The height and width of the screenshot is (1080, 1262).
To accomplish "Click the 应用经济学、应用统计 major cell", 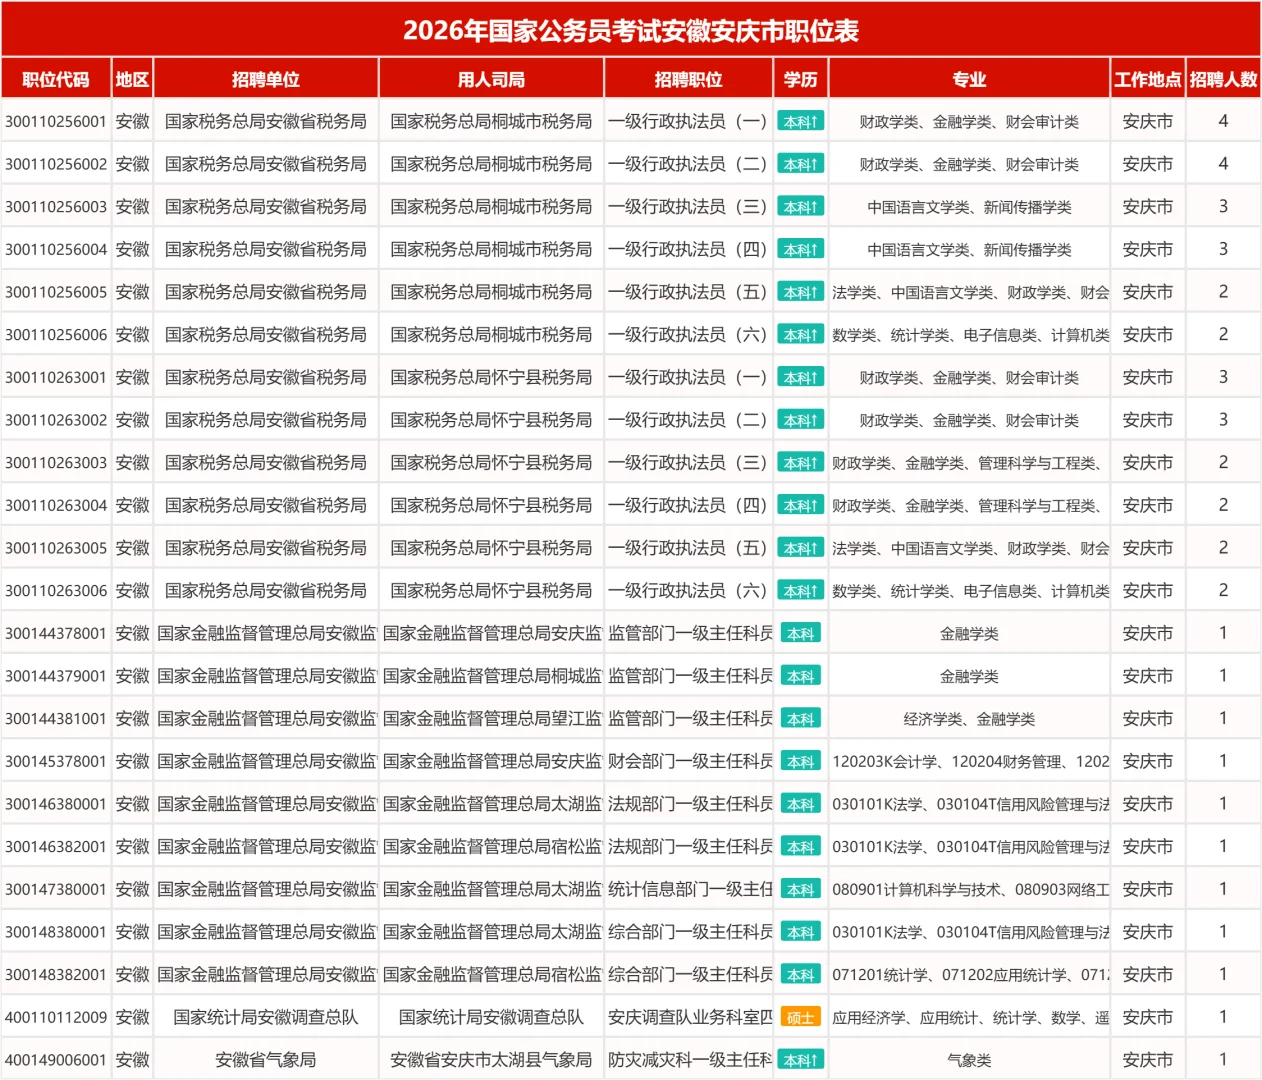I will [969, 1018].
